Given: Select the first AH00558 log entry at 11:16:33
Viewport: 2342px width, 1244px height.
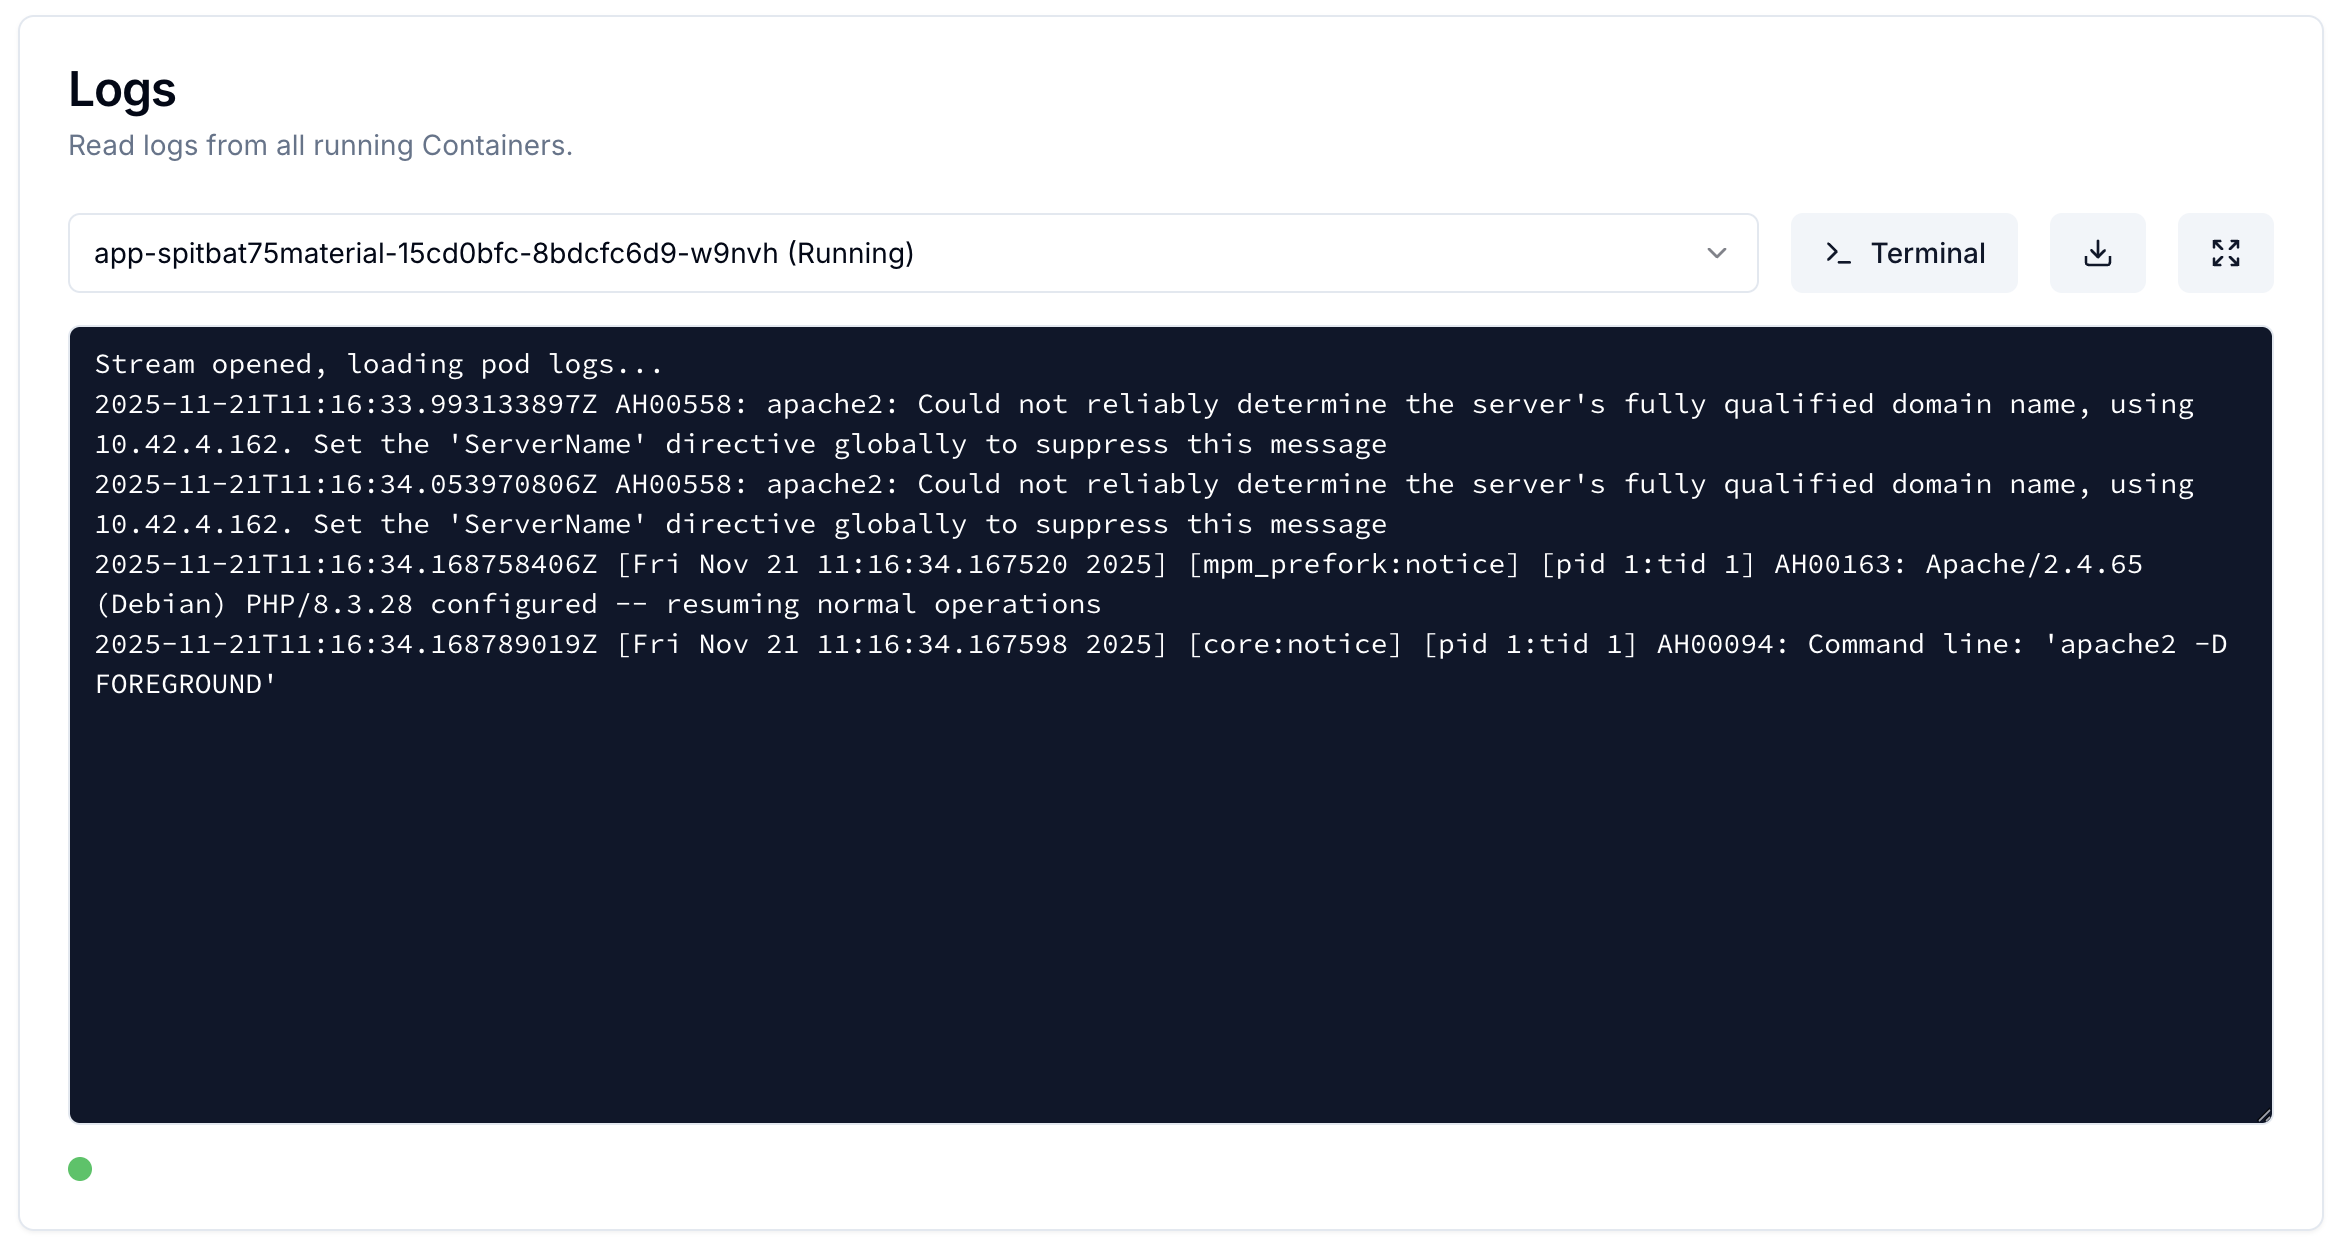Looking at the screenshot, I should 740,405.
